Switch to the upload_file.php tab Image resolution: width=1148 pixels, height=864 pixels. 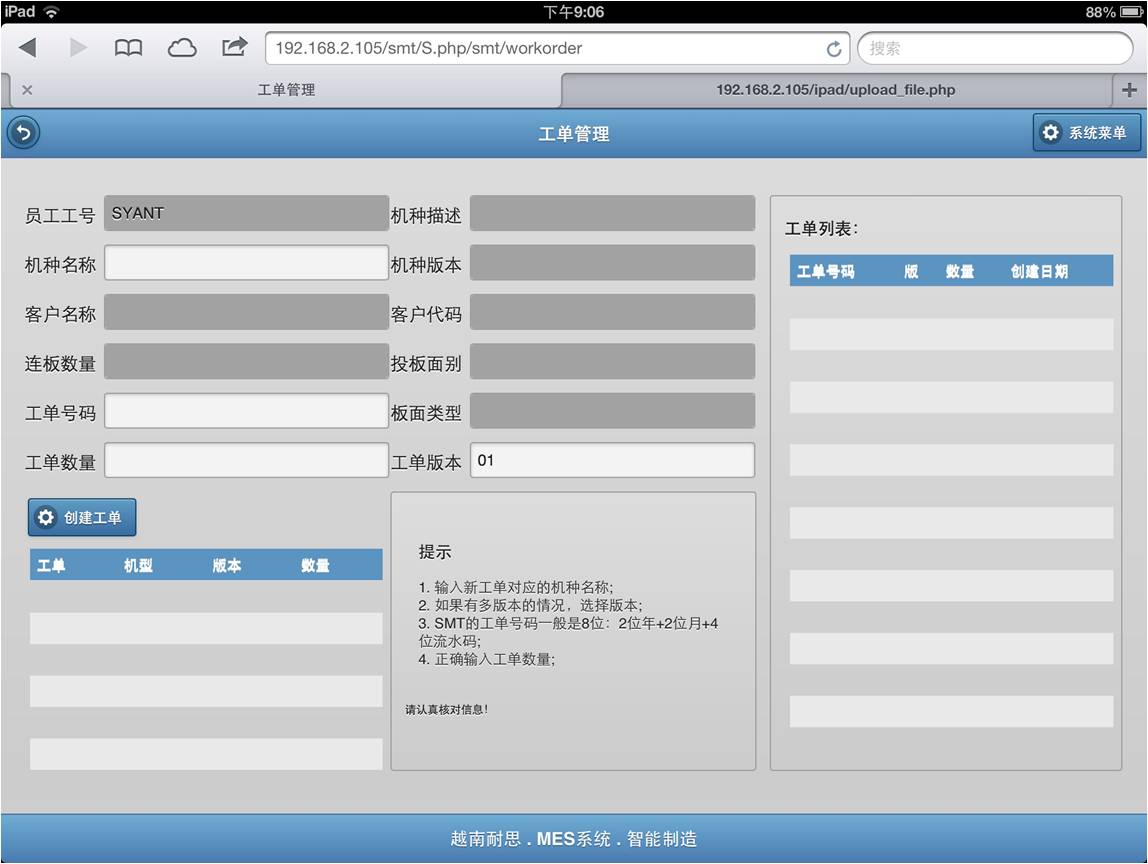click(x=835, y=90)
